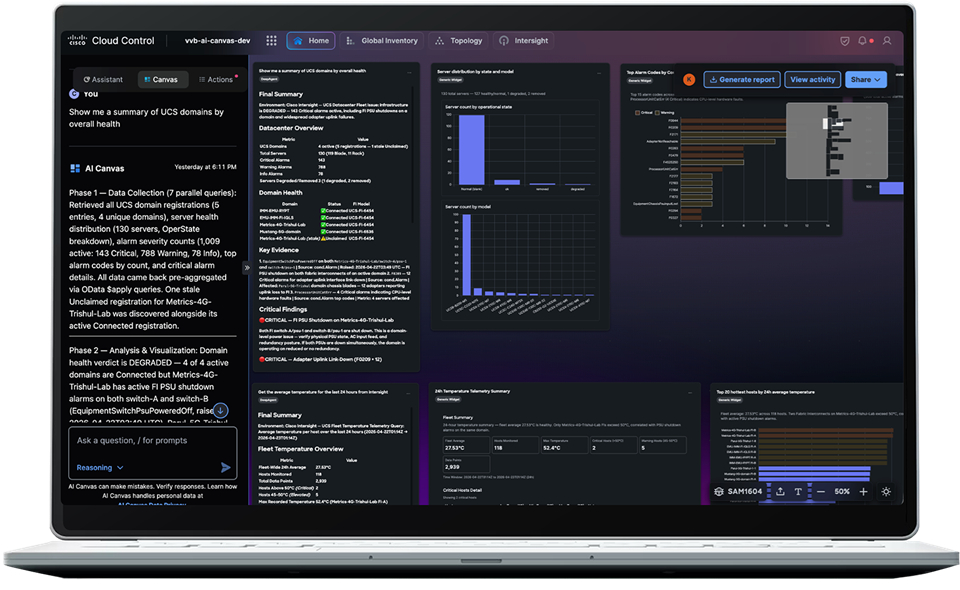The image size is (960, 590).
Task: Click the 'Yesterday at 6:11 PM' timestamp
Action: point(205,167)
